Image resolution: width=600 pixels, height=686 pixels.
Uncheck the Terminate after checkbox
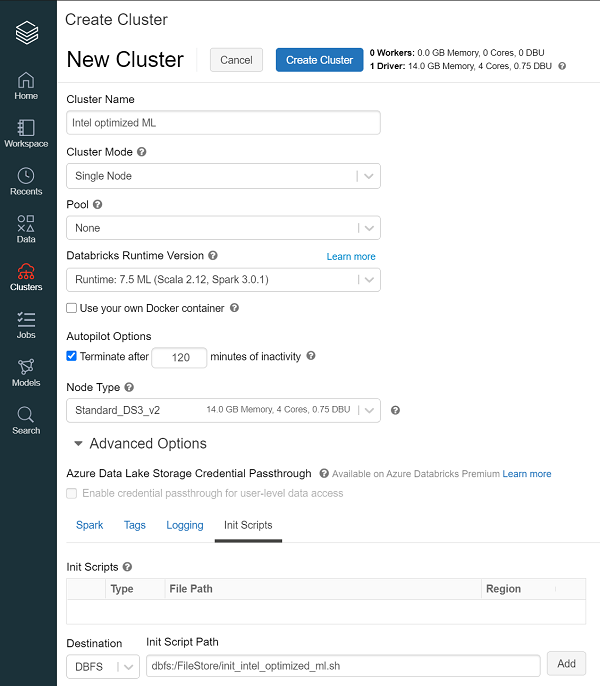click(x=72, y=356)
